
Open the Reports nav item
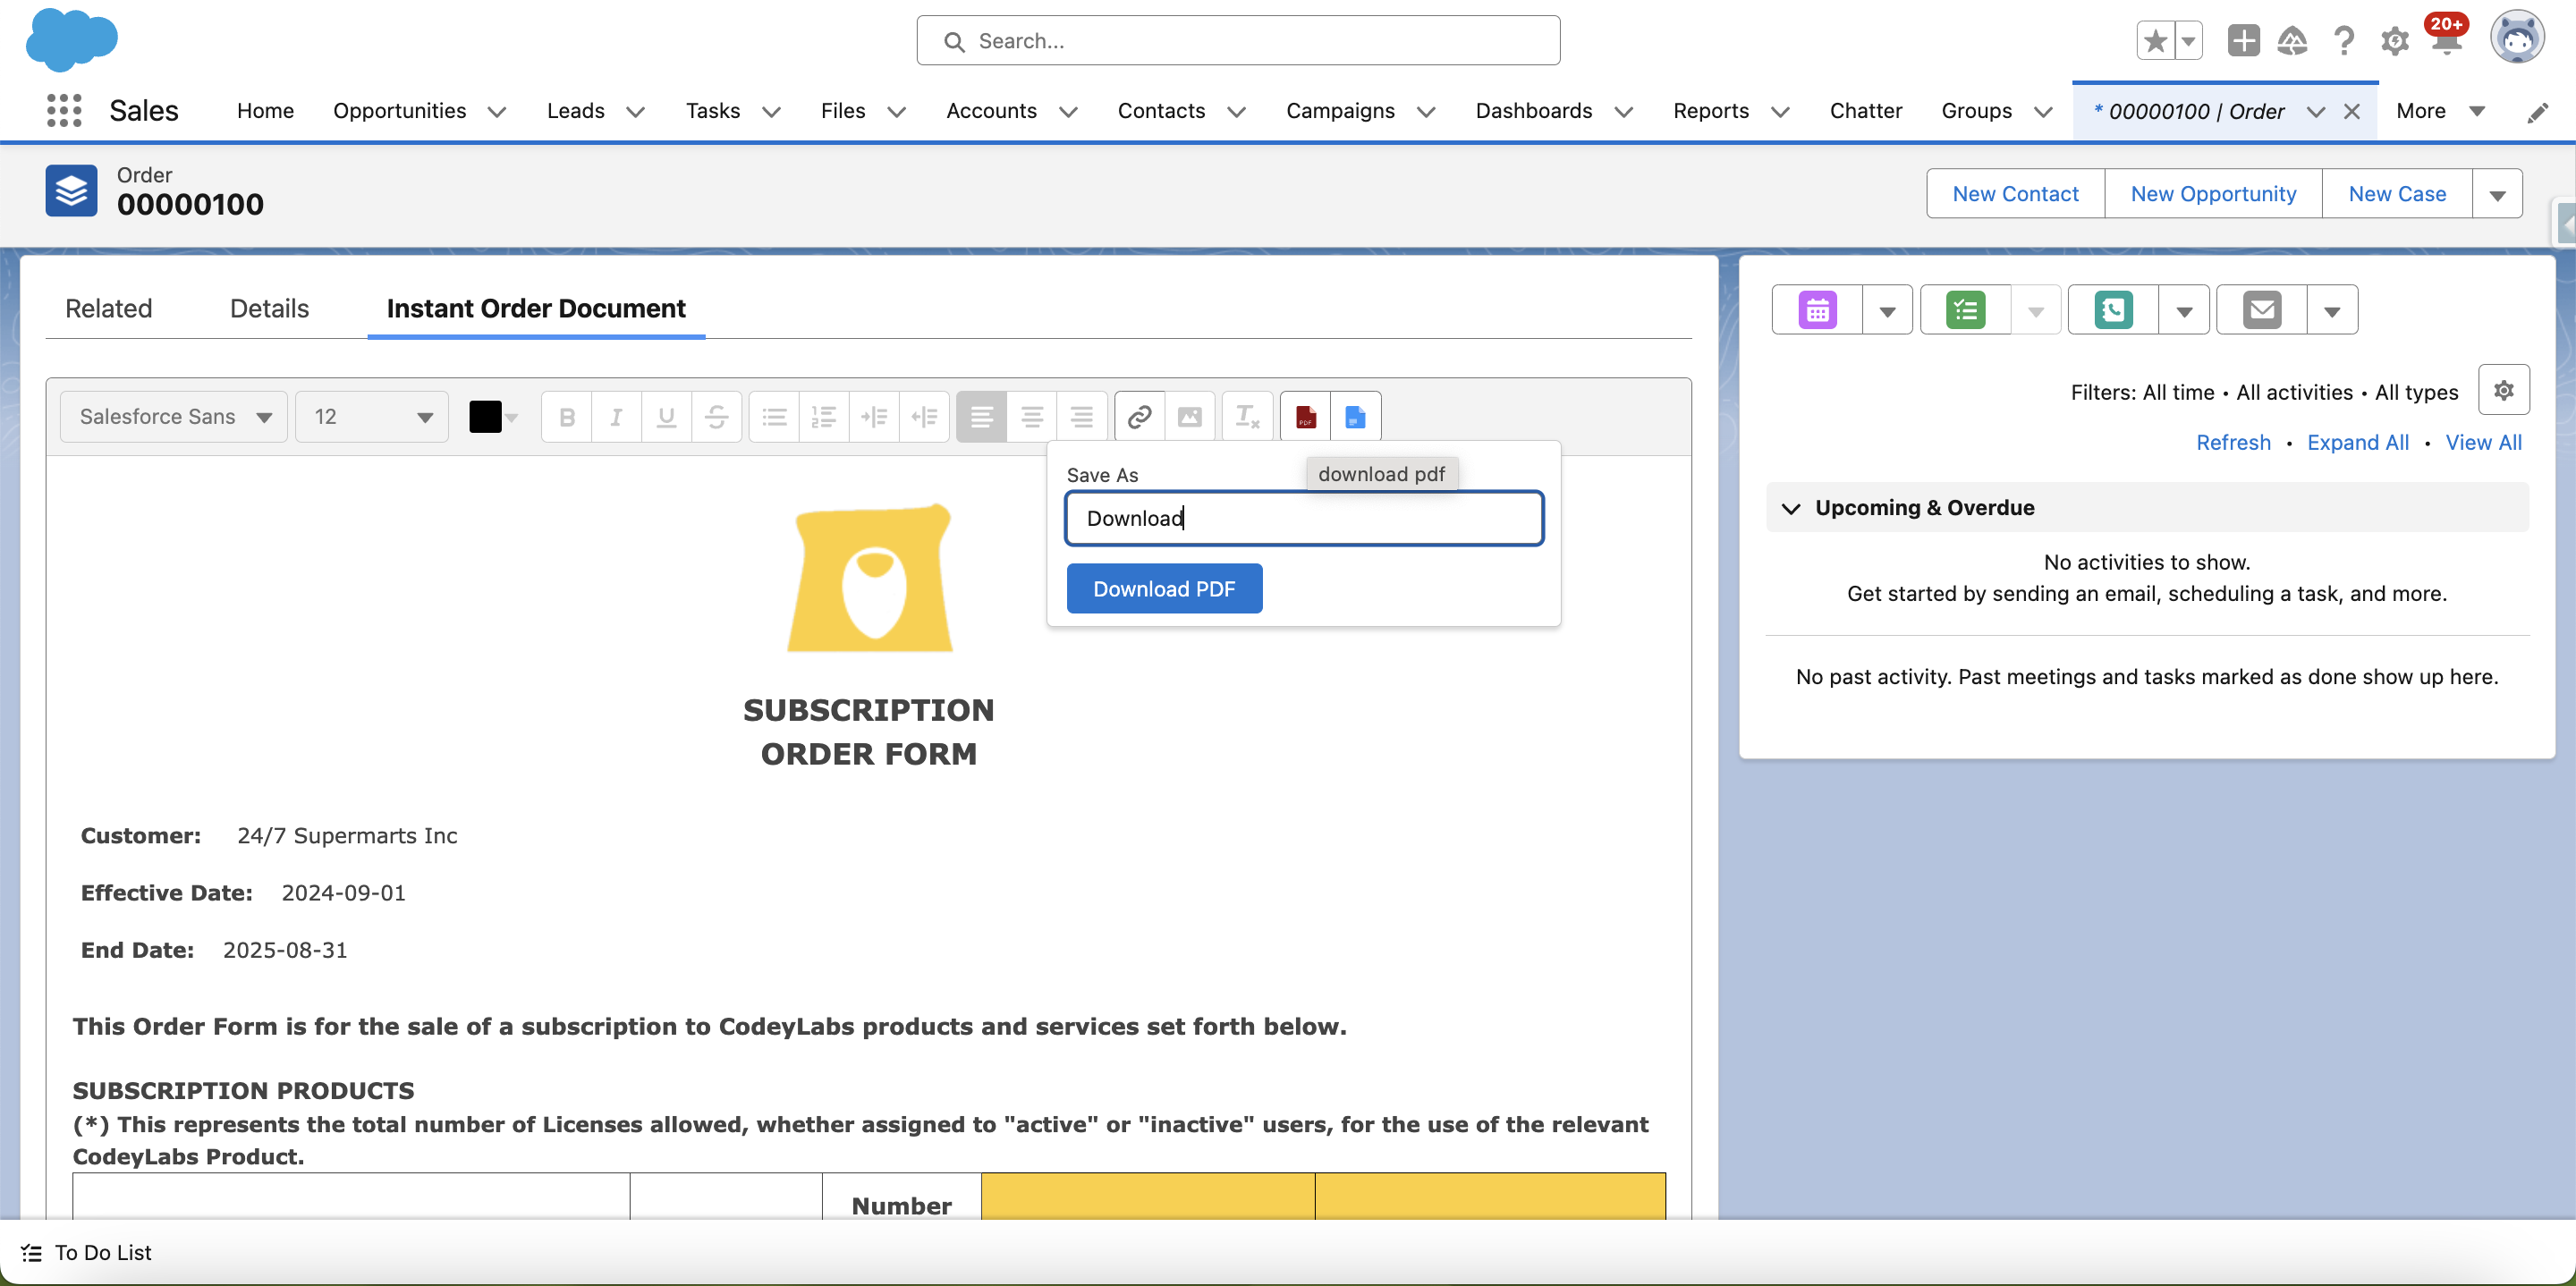(1710, 112)
